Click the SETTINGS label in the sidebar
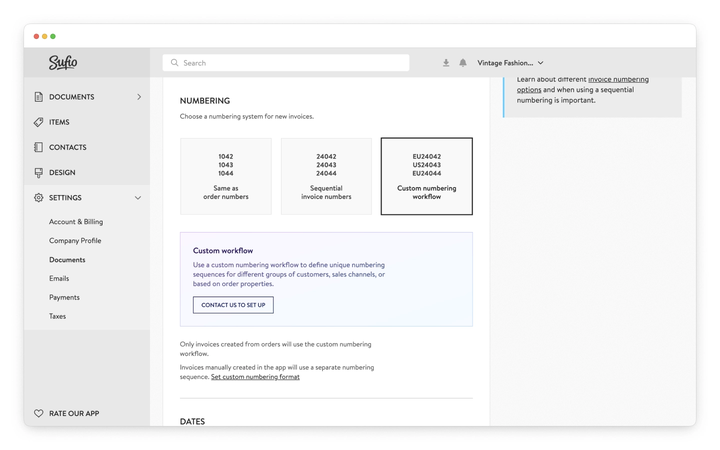Viewport: 720px width, 450px height. 65,198
